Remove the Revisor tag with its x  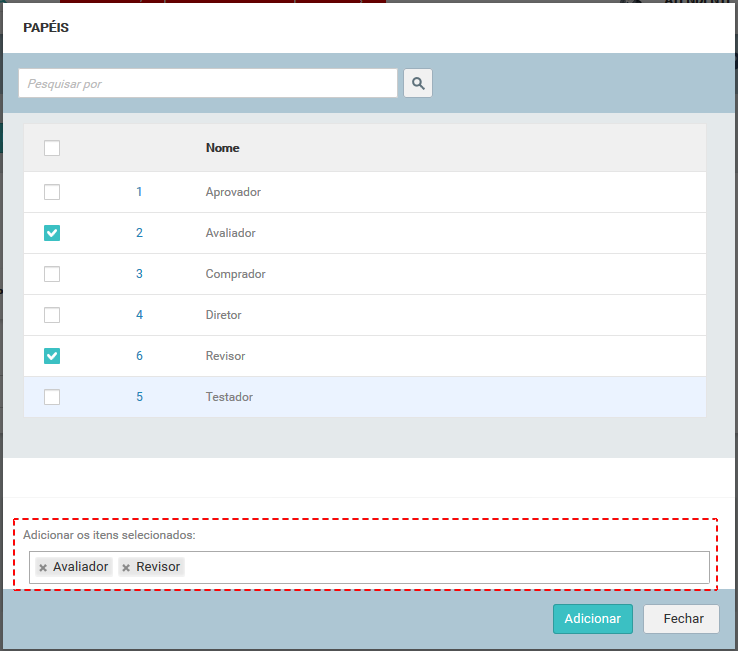126,568
